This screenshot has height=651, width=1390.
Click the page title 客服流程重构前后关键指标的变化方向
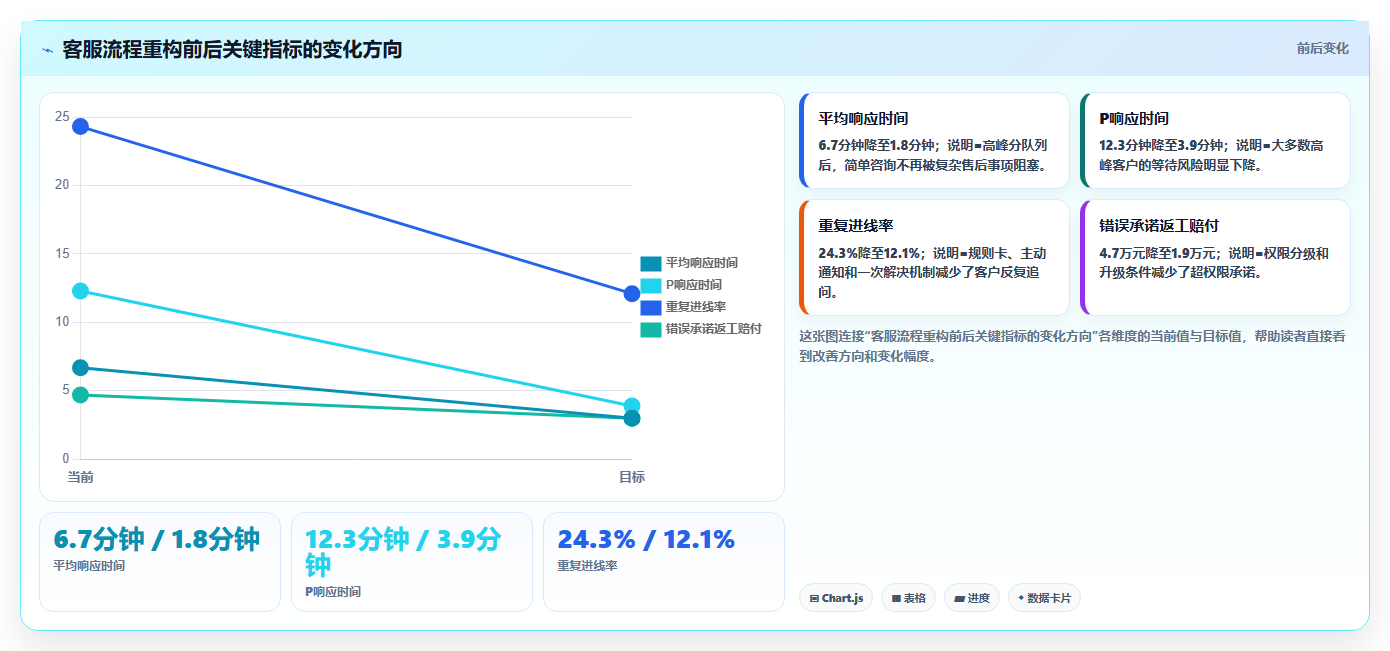[x=232, y=49]
